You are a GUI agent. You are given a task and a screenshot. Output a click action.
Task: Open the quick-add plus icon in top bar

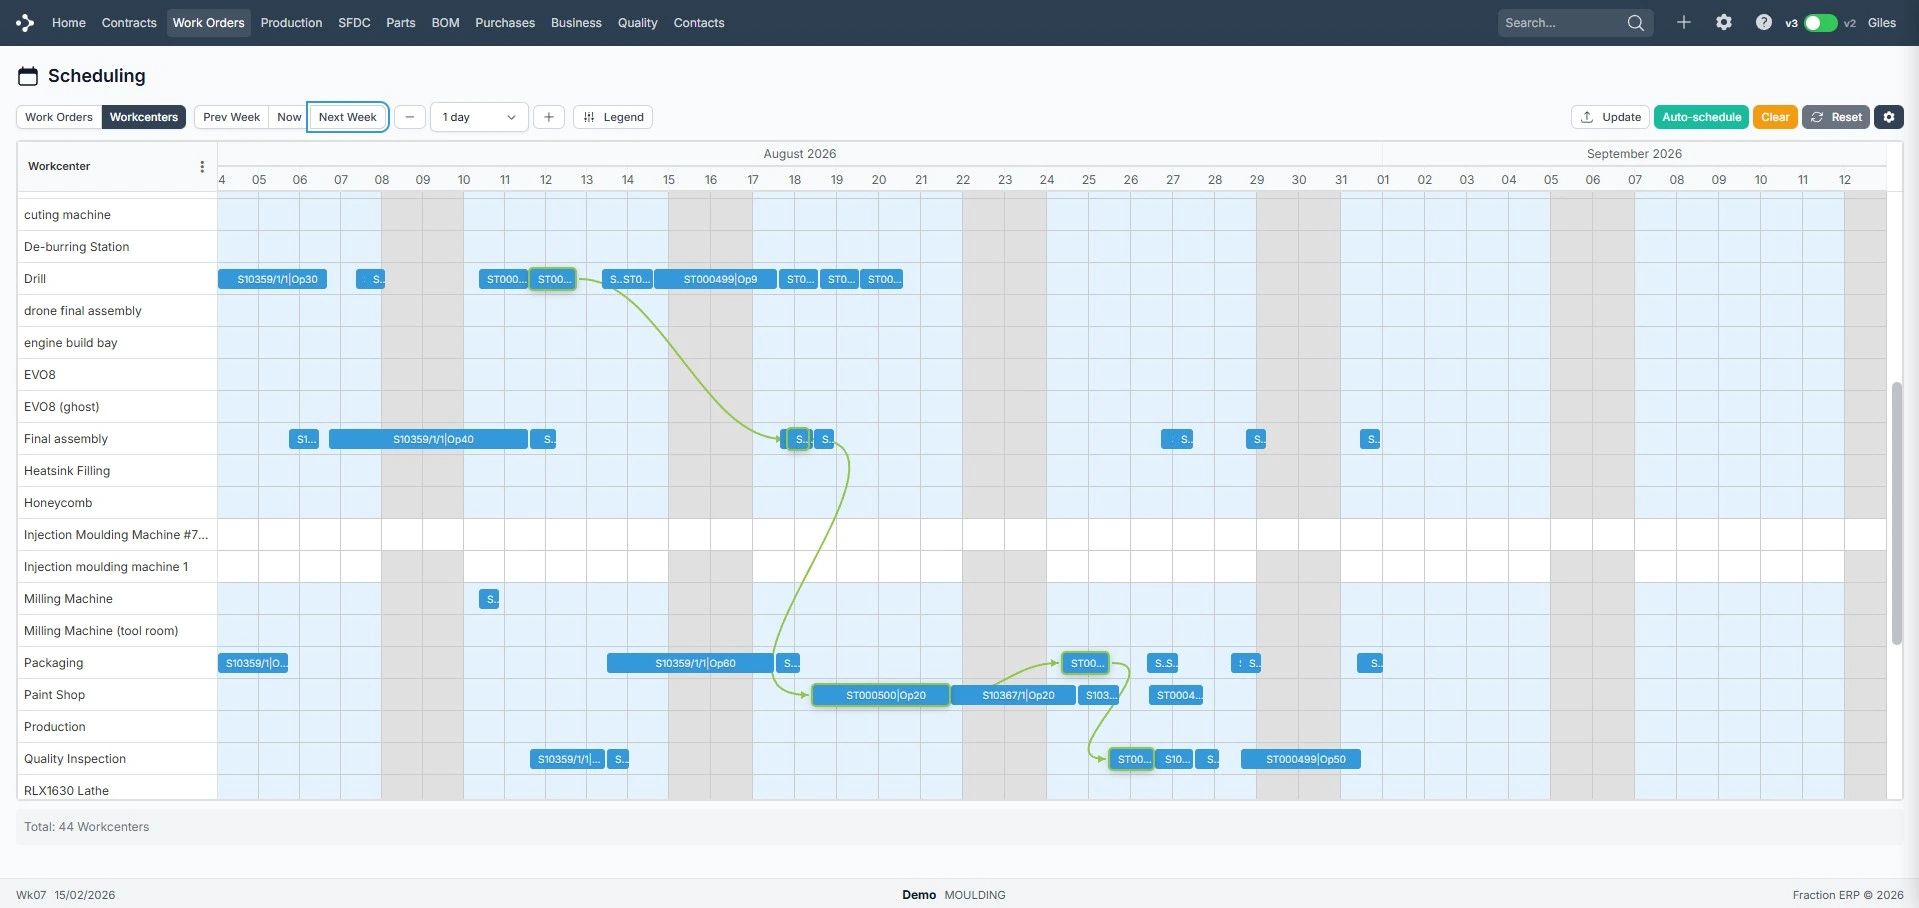coord(1684,22)
